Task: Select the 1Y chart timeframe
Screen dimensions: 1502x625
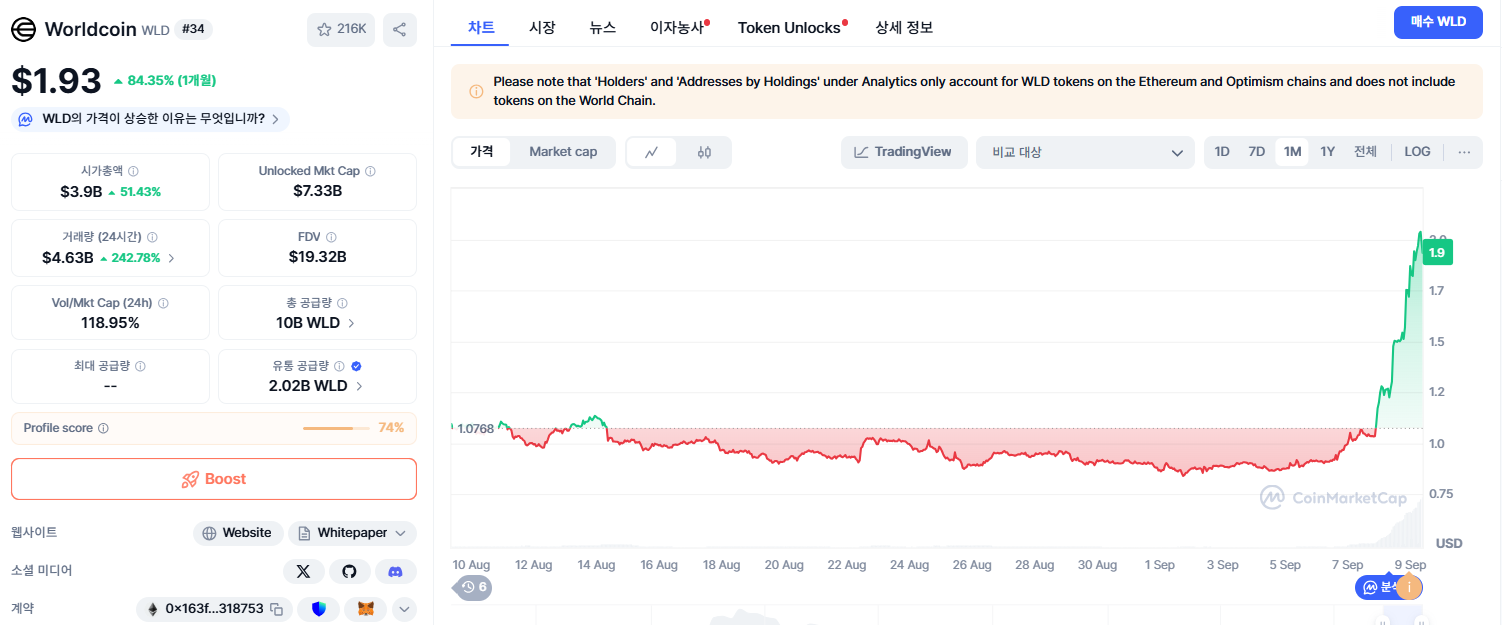Action: click(x=1327, y=151)
